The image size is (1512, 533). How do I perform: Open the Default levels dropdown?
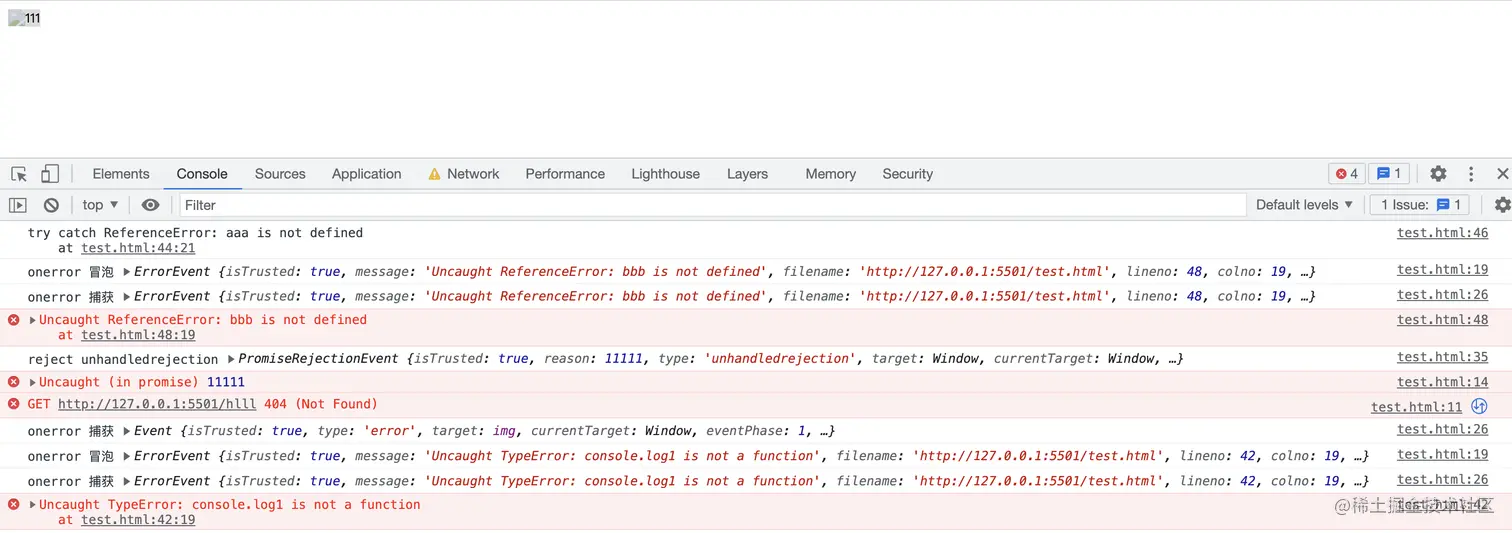point(1304,205)
